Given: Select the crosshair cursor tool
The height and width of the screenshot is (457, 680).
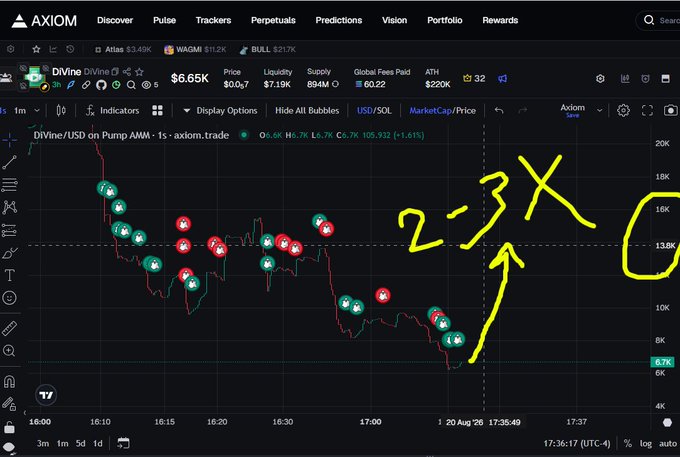Looking at the screenshot, I should pyautogui.click(x=10, y=140).
